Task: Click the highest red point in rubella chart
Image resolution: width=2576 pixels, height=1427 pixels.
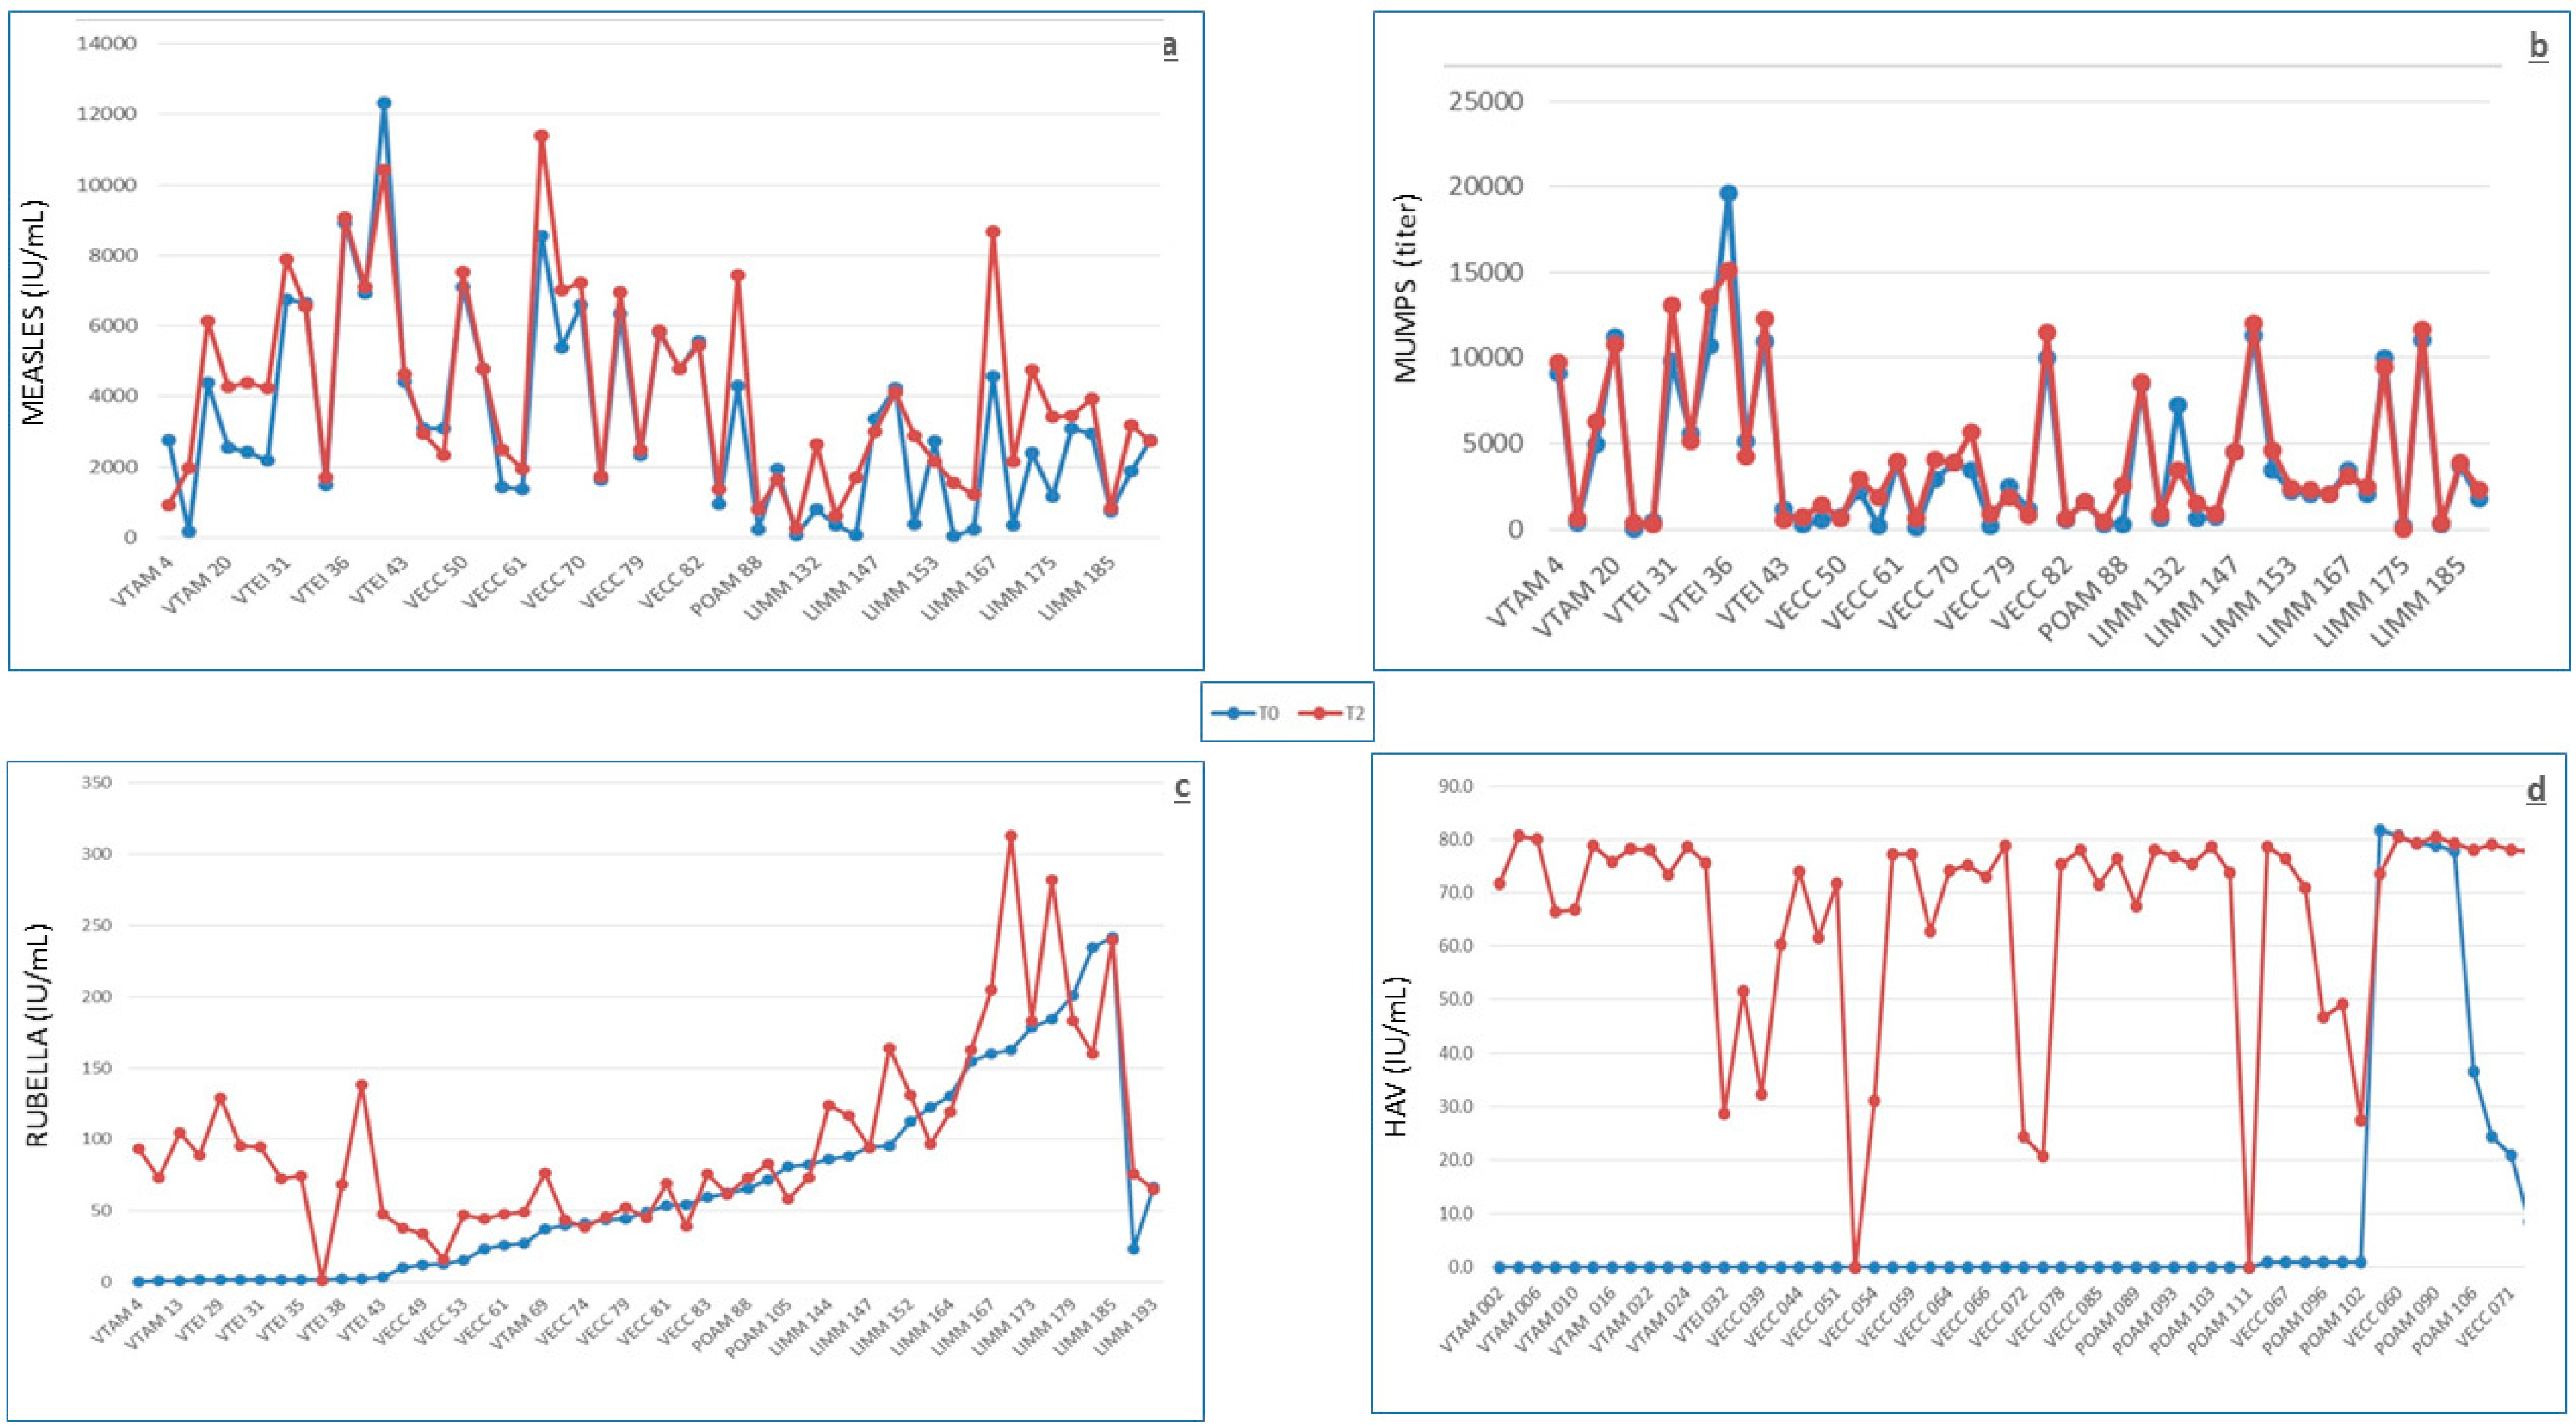Action: click(x=1011, y=836)
